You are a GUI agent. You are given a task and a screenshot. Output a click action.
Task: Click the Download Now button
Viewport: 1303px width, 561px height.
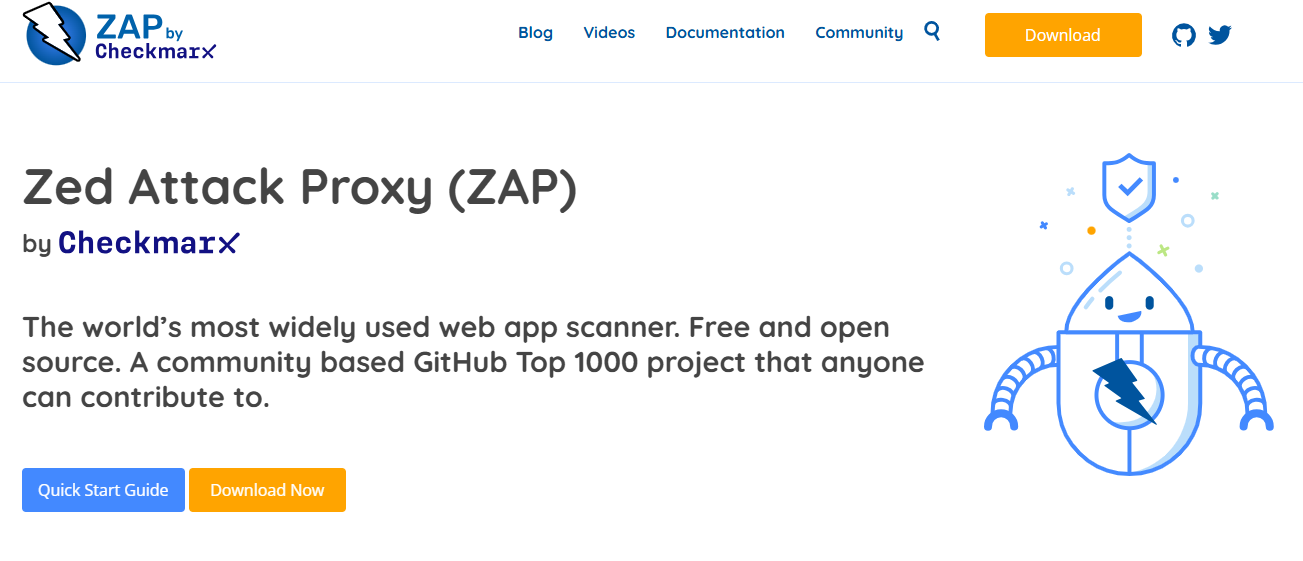(x=267, y=490)
